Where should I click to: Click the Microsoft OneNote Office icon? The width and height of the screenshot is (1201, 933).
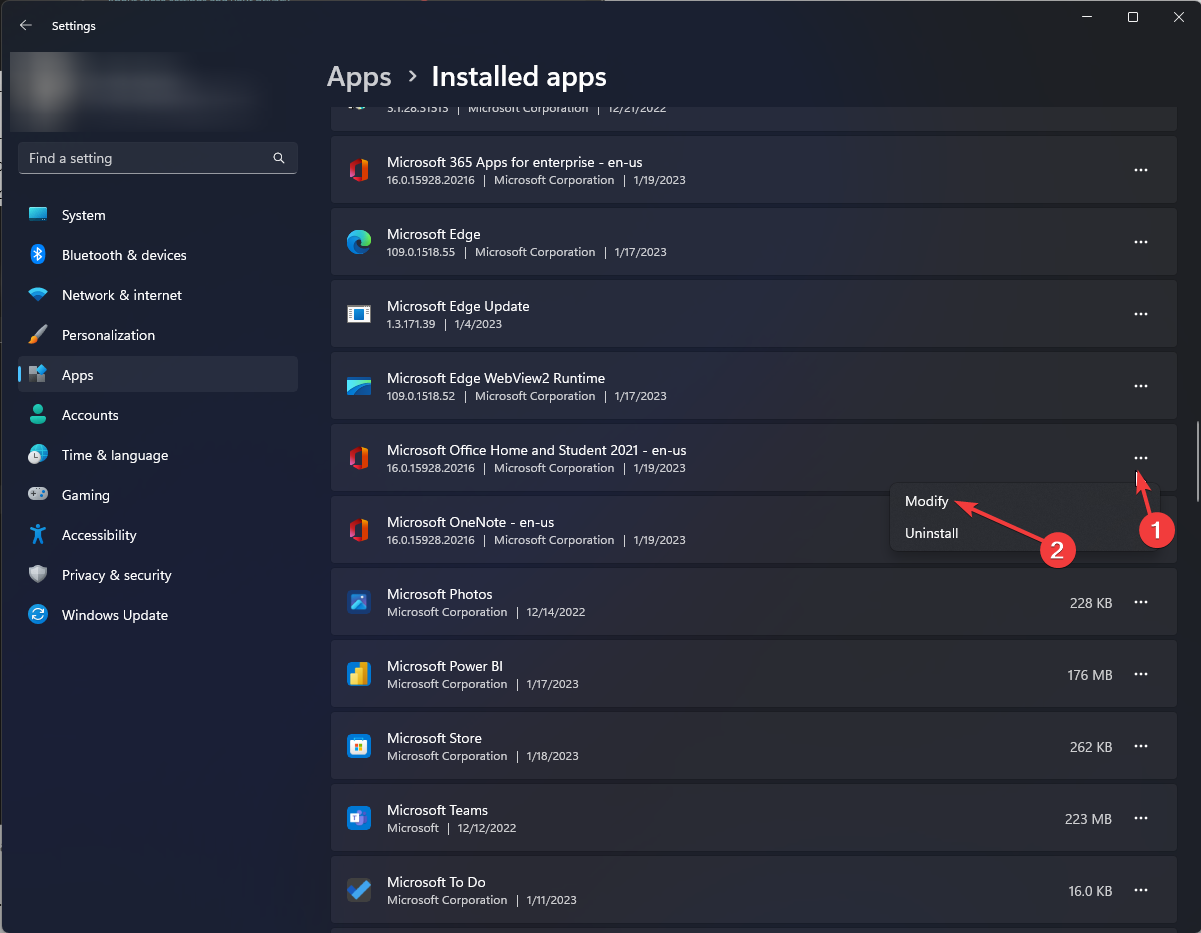[358, 531]
